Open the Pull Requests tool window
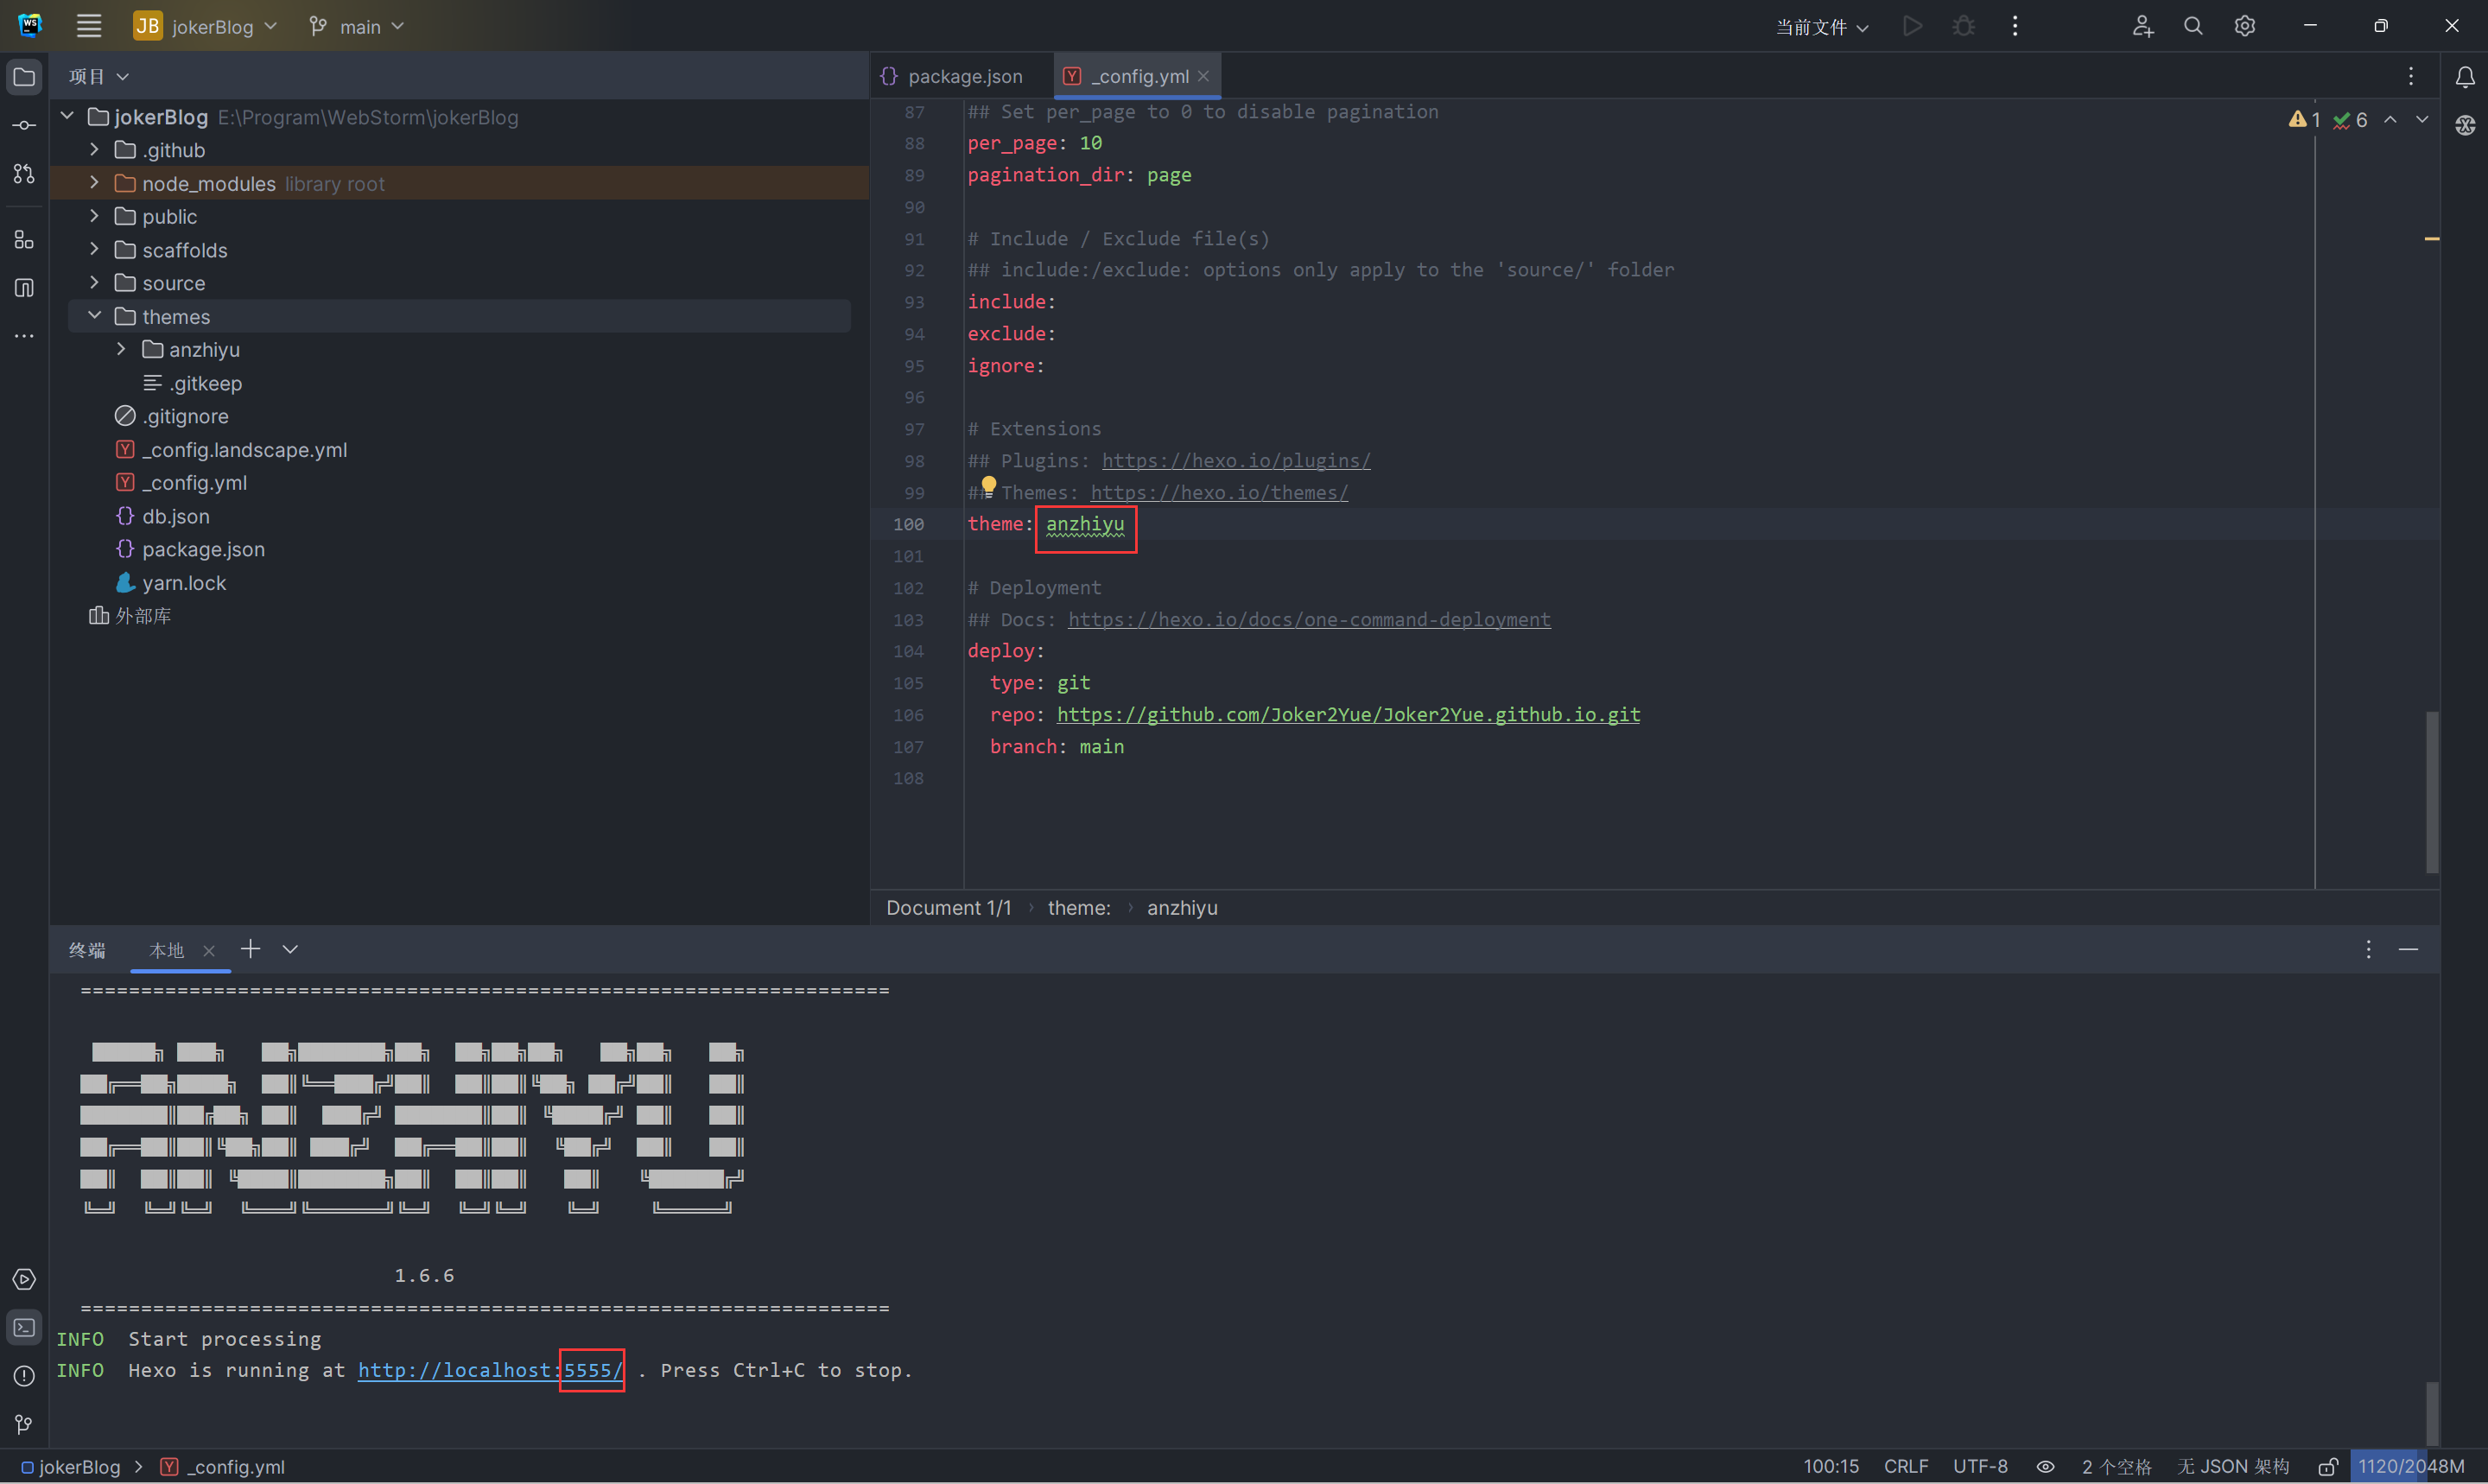Viewport: 2488px width, 1484px height. pyautogui.click(x=24, y=174)
